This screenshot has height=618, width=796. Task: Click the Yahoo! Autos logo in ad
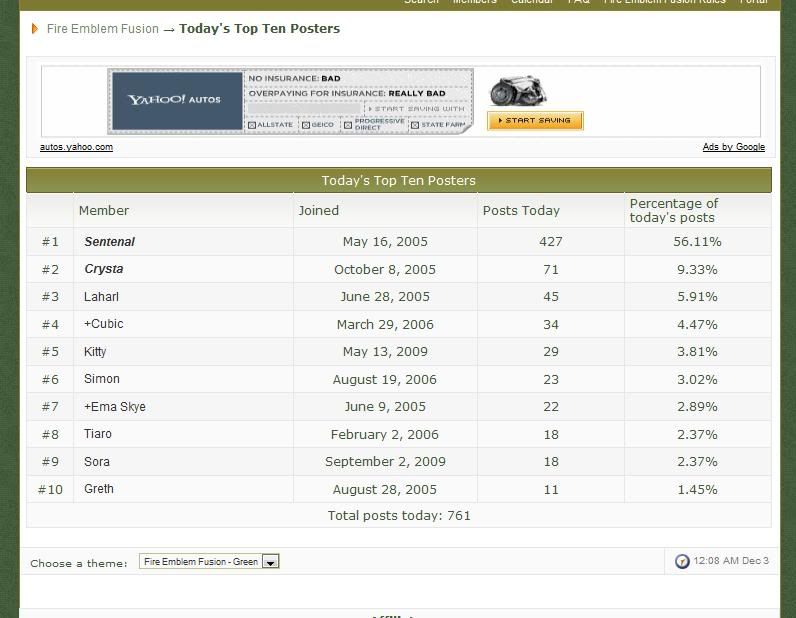tap(175, 100)
